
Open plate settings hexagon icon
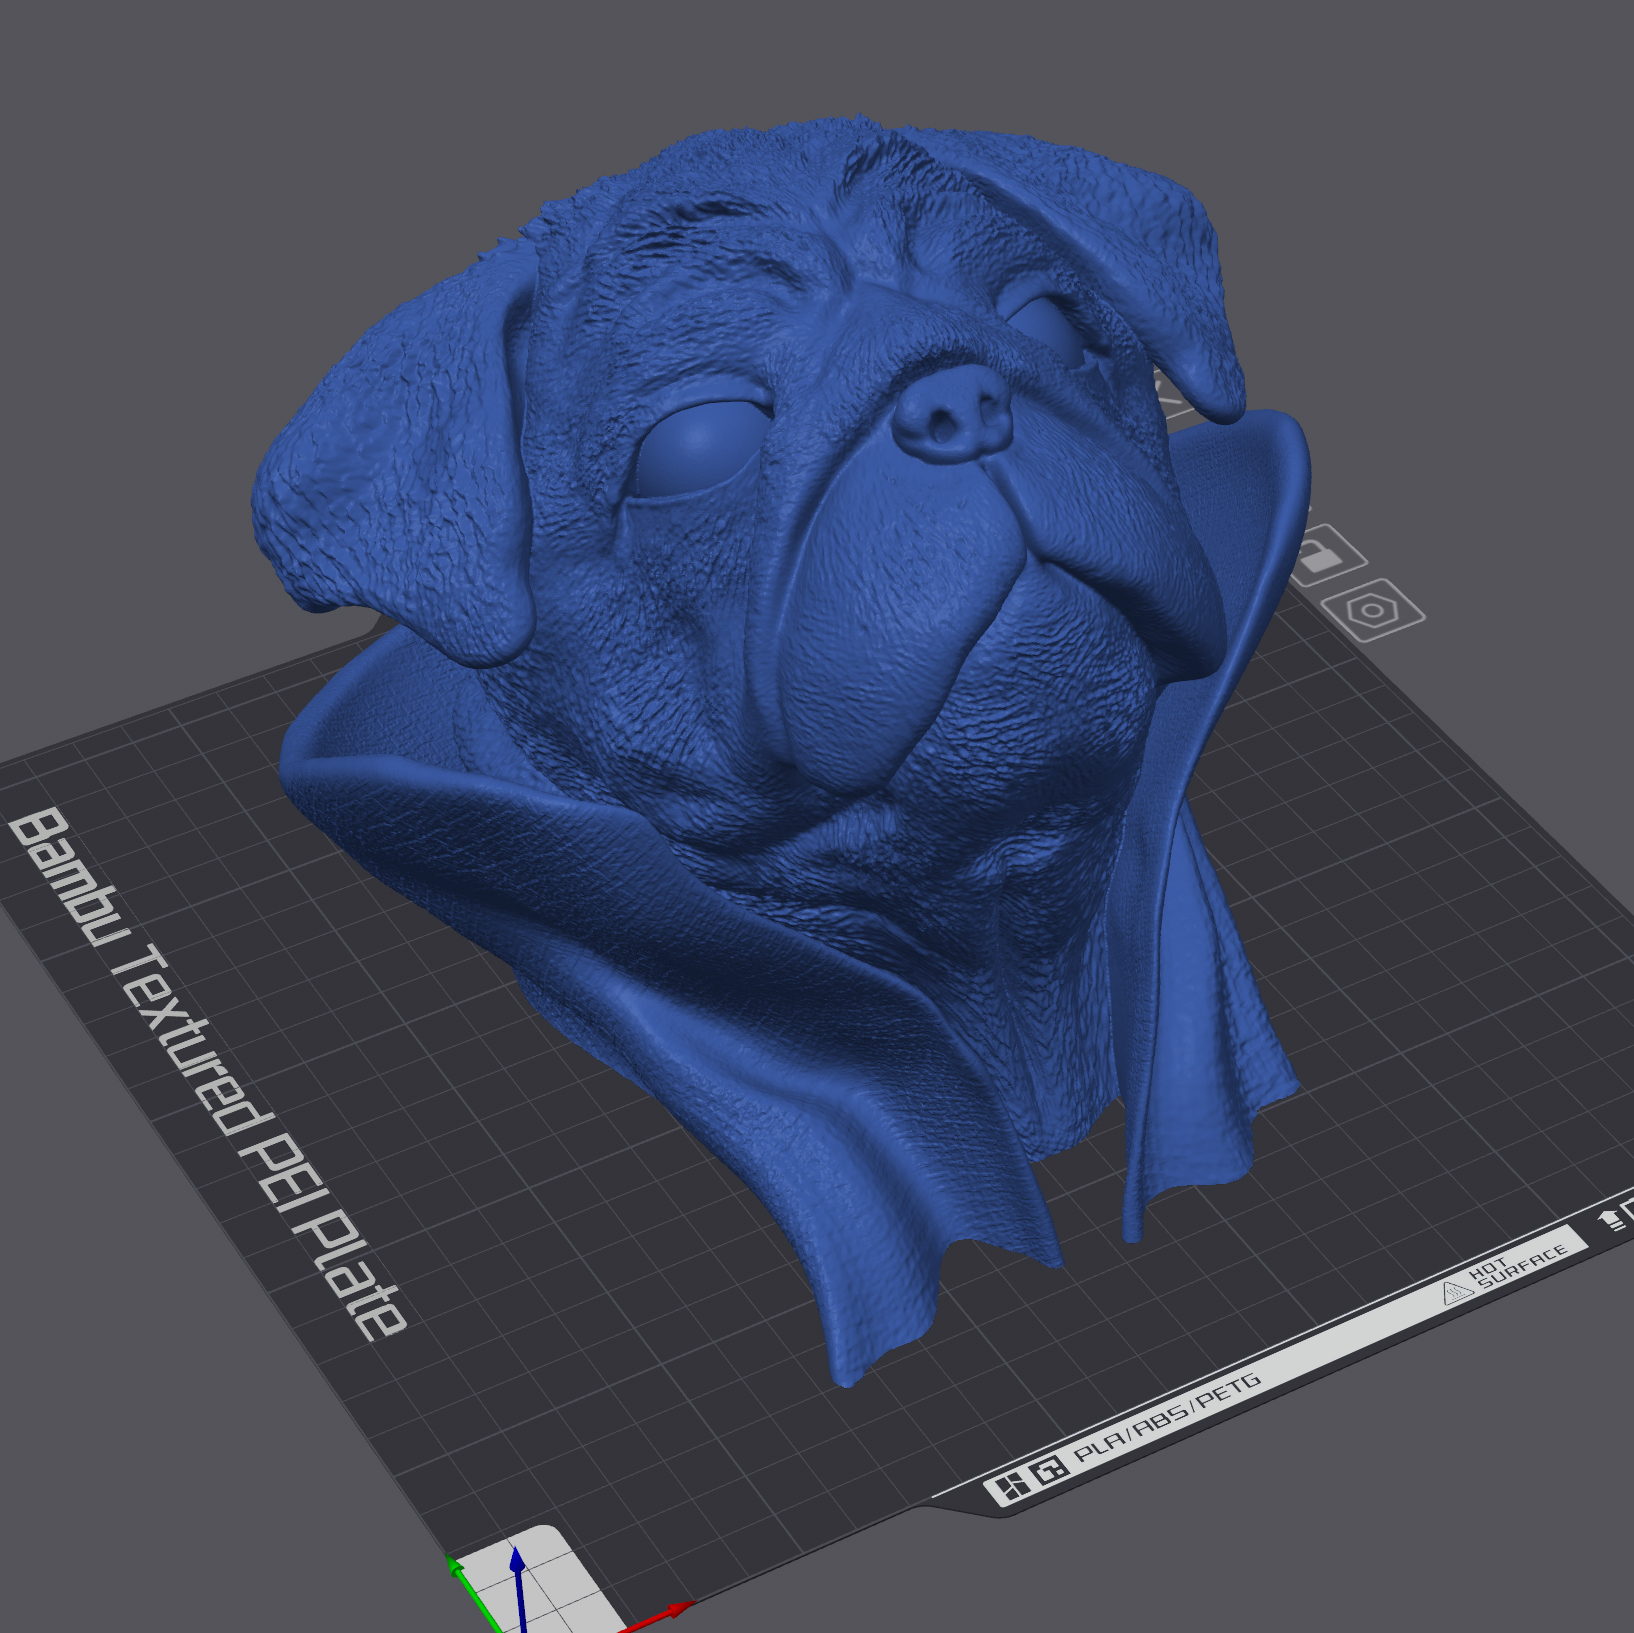point(1372,609)
